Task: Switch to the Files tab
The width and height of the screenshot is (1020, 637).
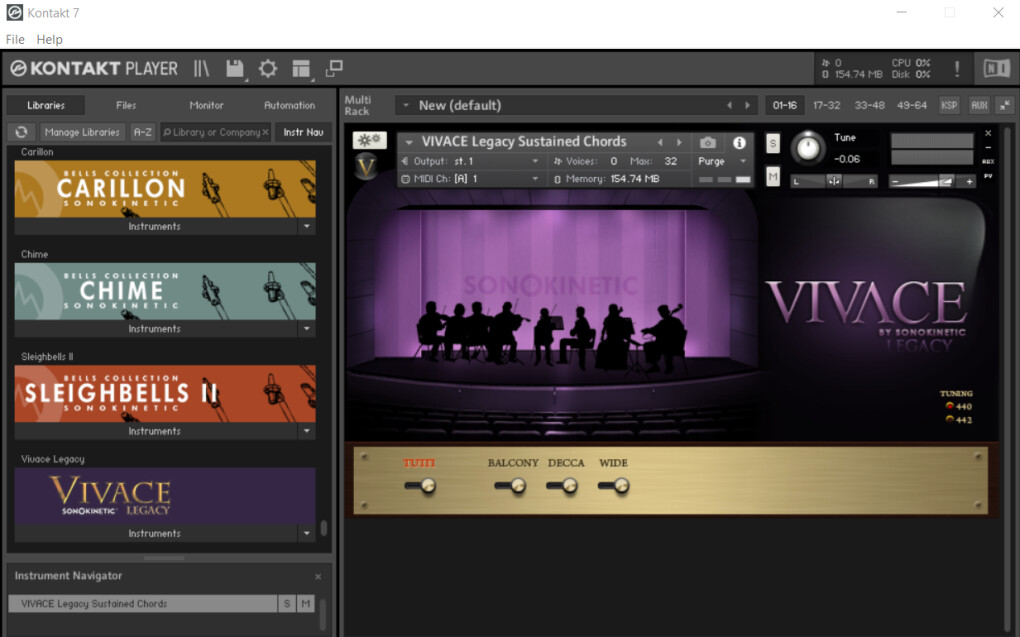Action: coord(126,105)
